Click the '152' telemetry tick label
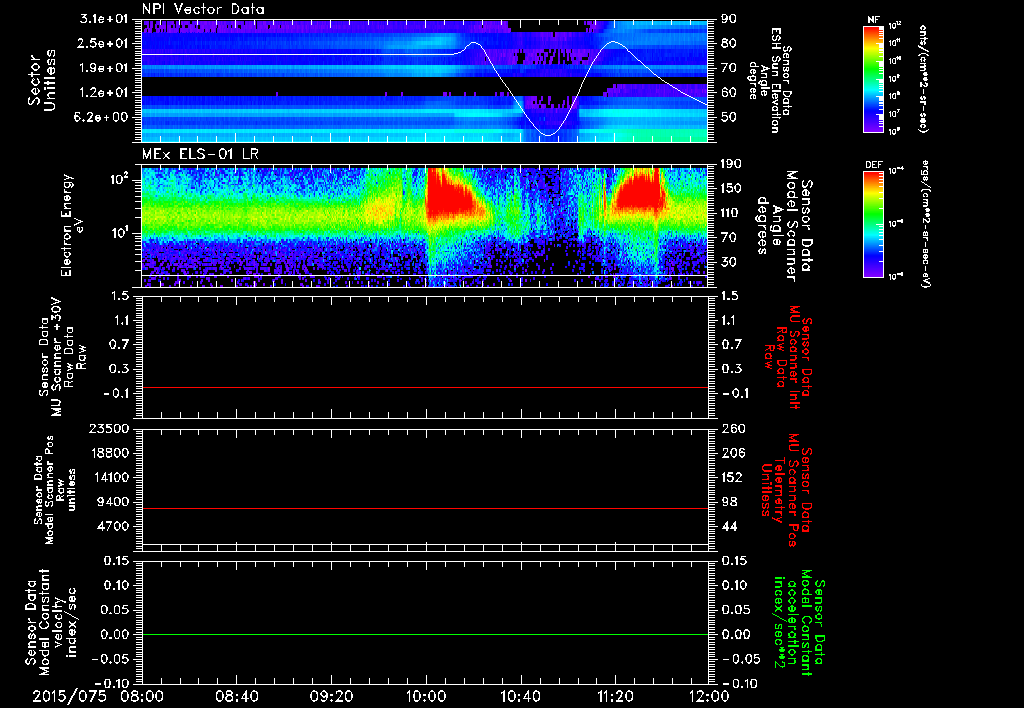The image size is (1024, 708). coord(731,477)
